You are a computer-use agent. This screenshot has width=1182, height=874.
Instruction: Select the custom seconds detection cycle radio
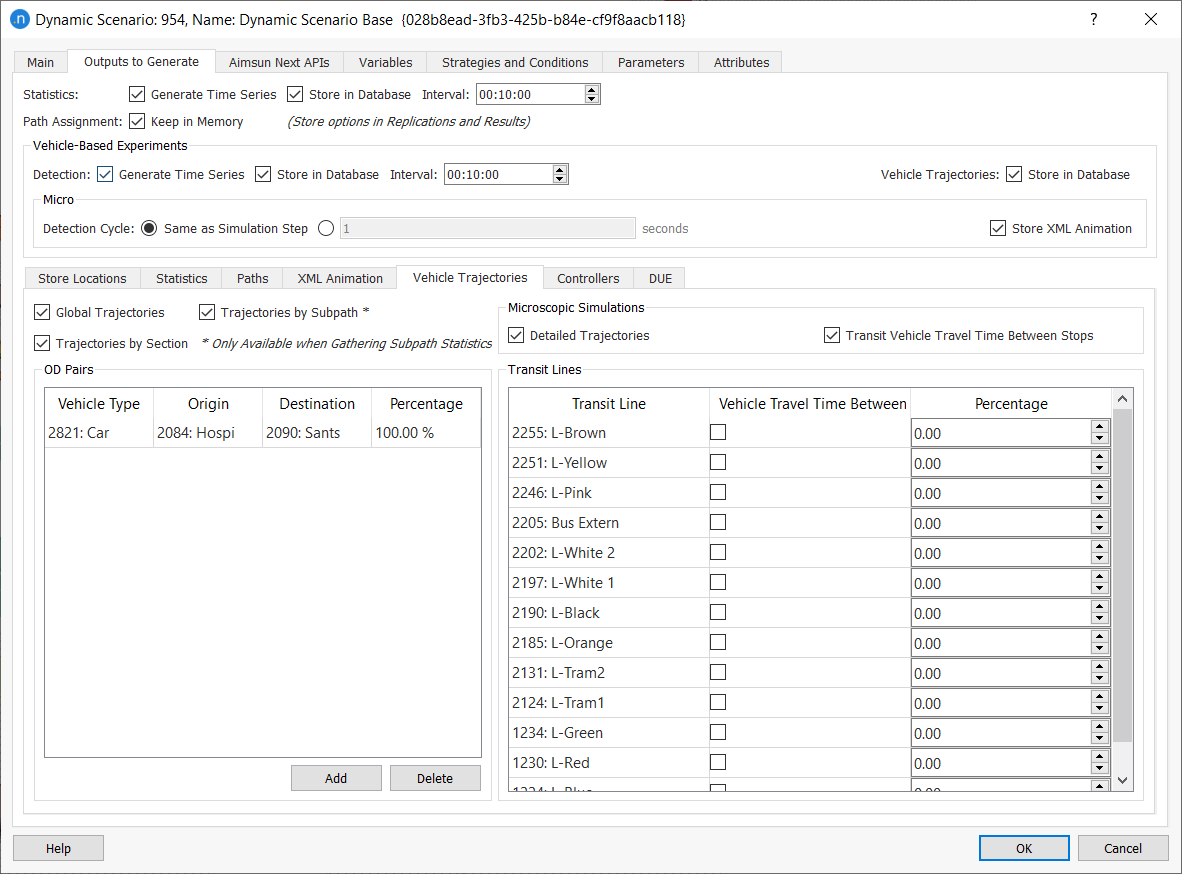[x=326, y=228]
